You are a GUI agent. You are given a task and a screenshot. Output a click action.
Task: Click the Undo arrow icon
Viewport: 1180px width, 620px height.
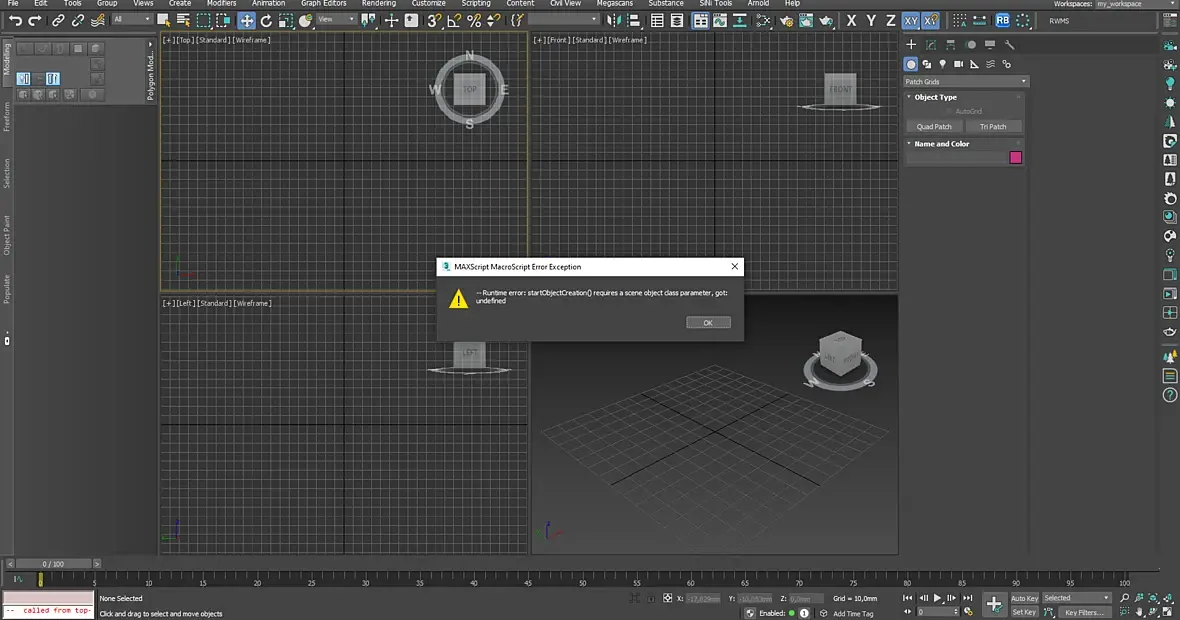coord(15,21)
